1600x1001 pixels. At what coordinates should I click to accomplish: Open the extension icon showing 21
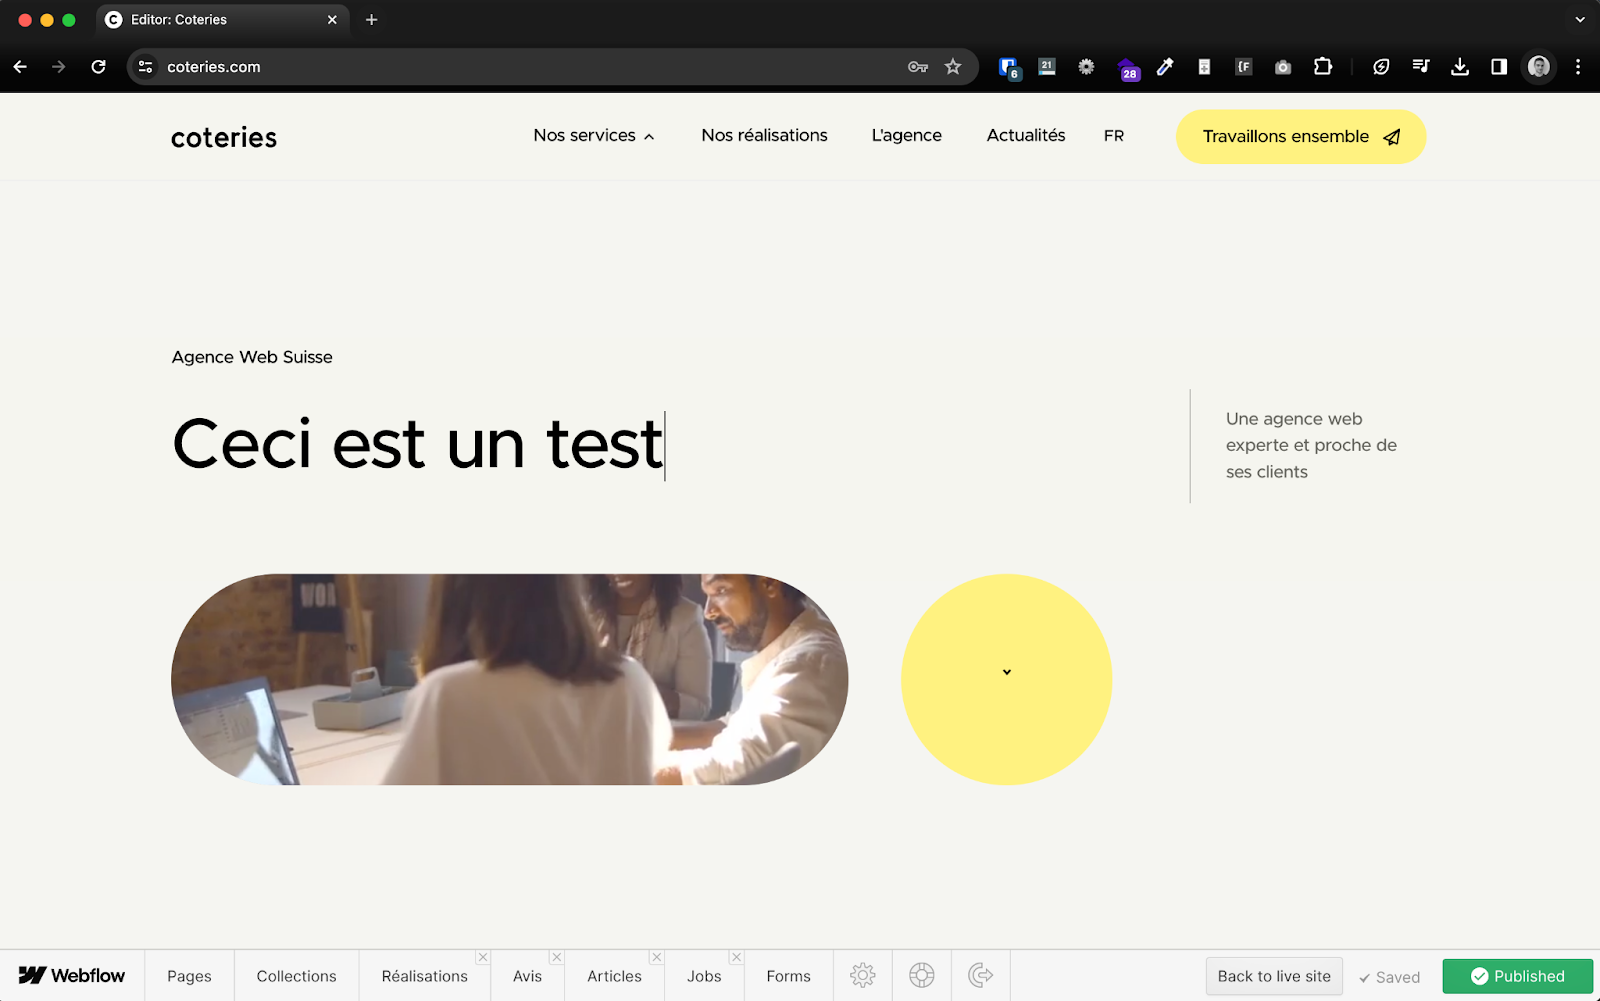[1047, 67]
